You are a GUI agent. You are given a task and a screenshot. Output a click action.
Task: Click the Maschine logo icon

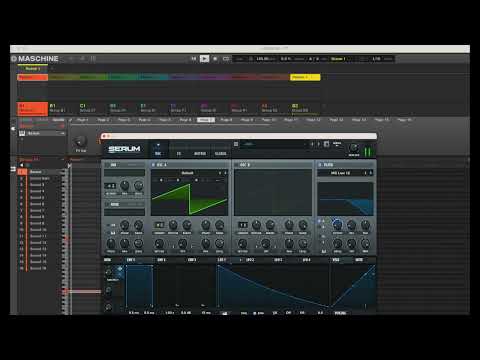(x=14, y=59)
